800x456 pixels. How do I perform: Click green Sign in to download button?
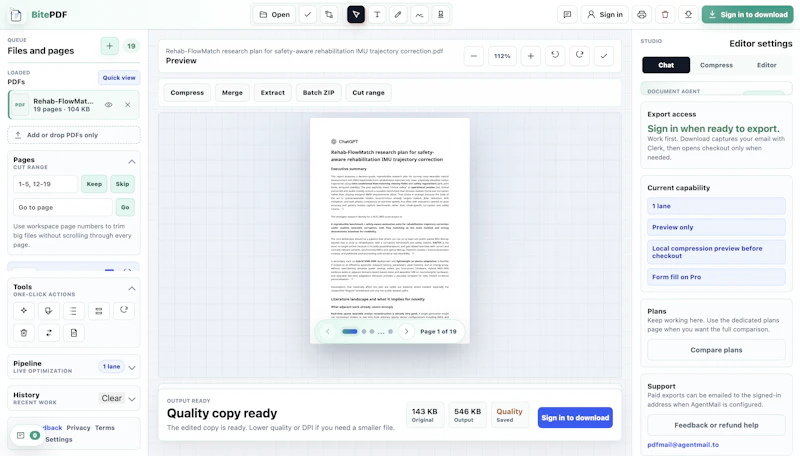(x=747, y=15)
